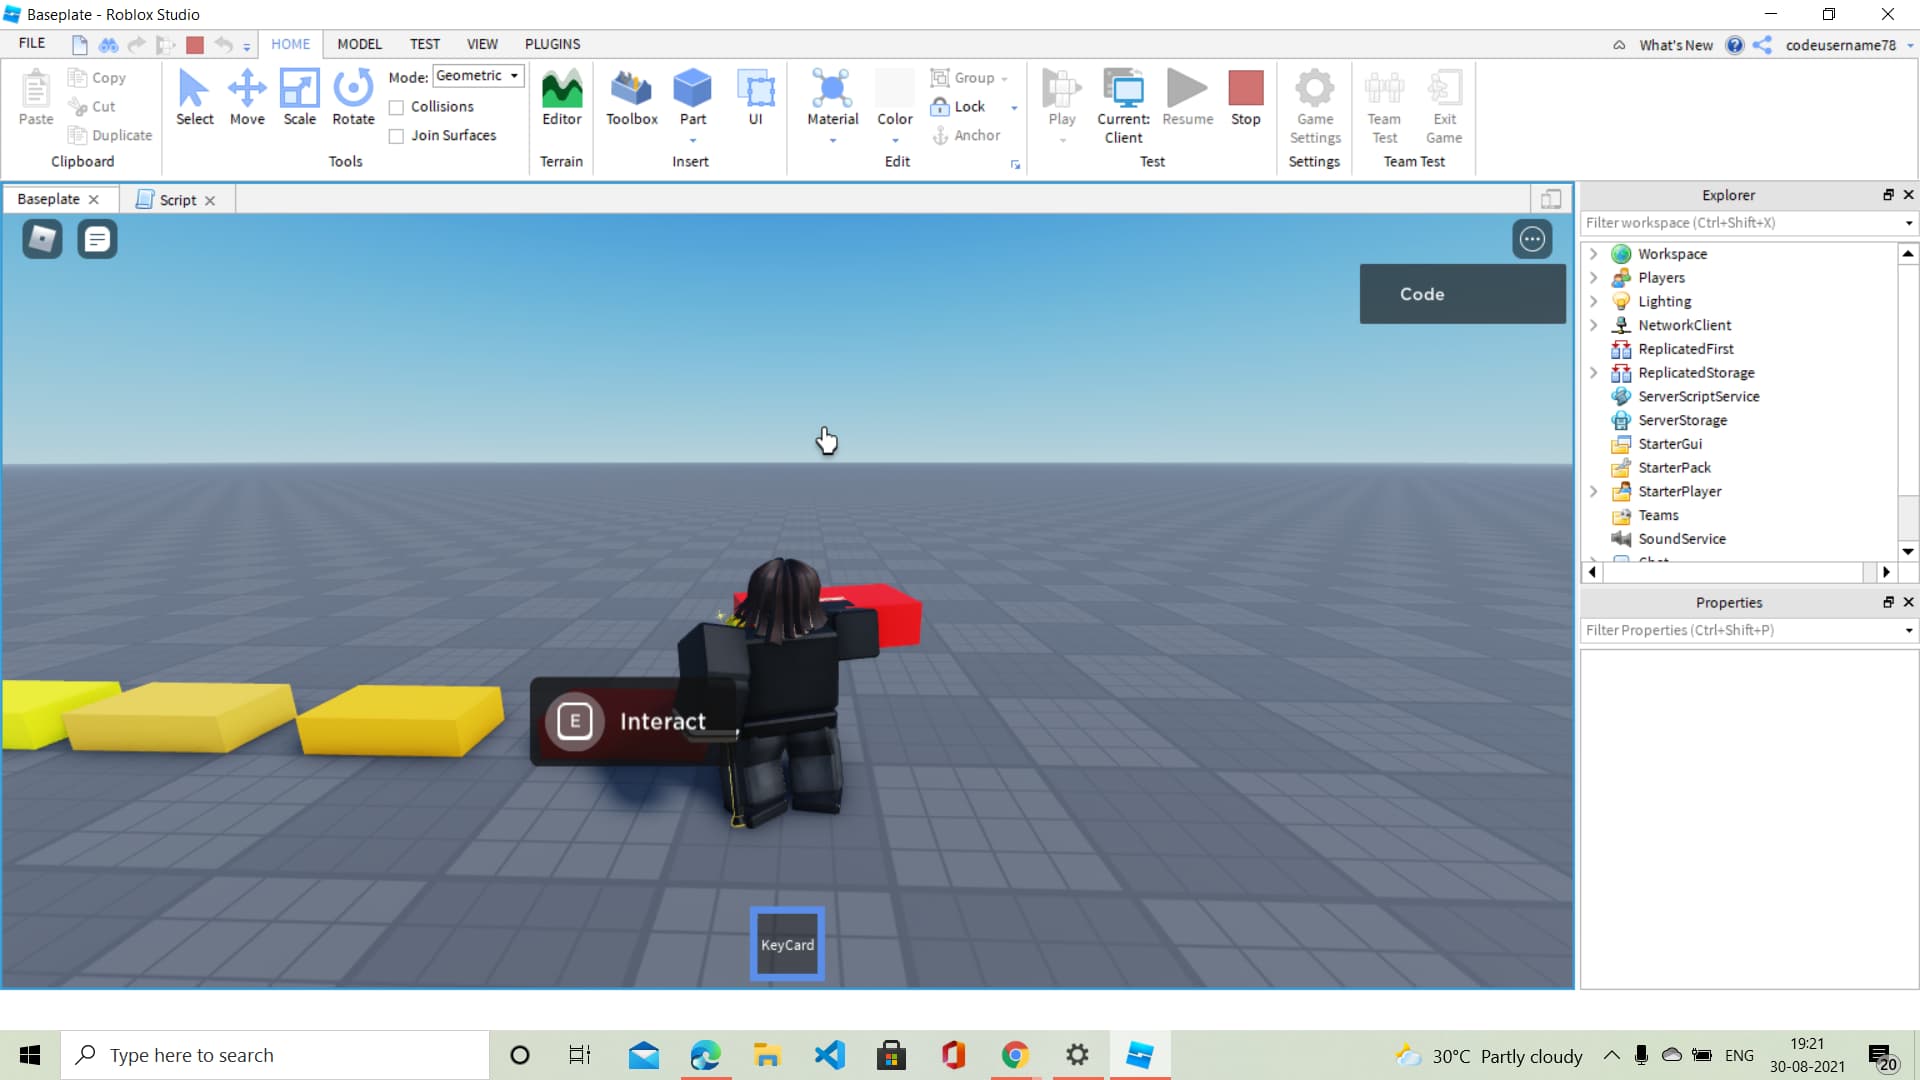This screenshot has width=1920, height=1080.
Task: Activate the Rotate tool
Action: tap(353, 97)
